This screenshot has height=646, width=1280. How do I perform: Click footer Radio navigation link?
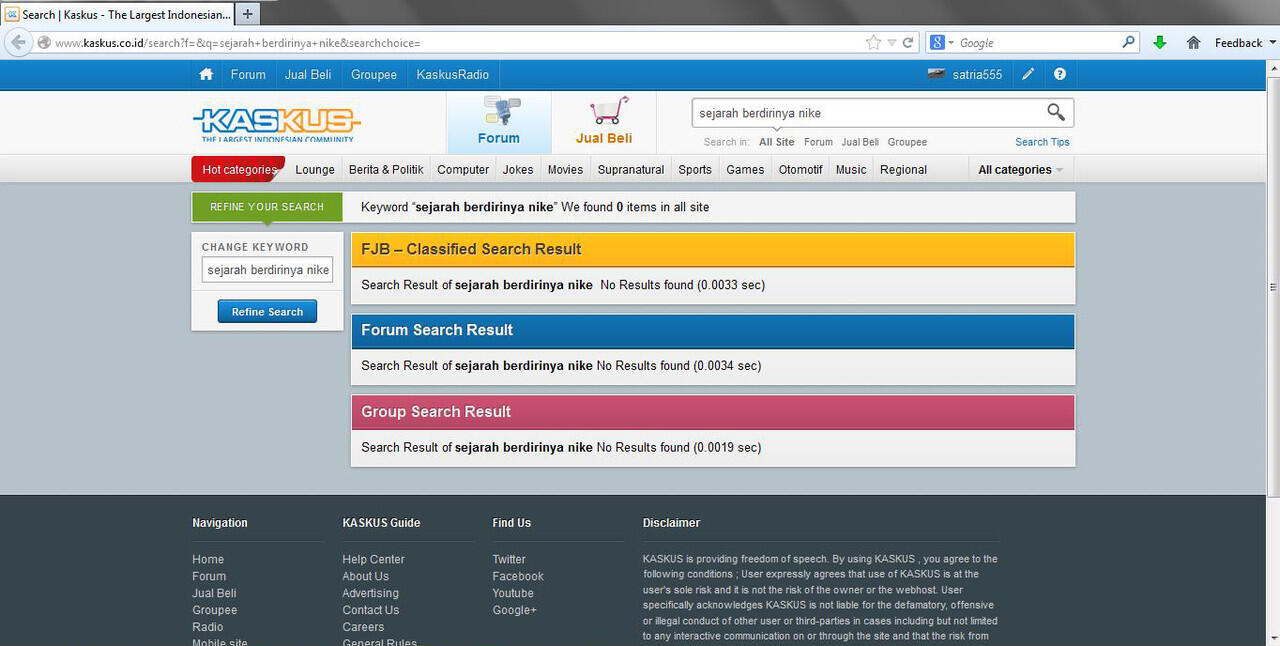208,628
